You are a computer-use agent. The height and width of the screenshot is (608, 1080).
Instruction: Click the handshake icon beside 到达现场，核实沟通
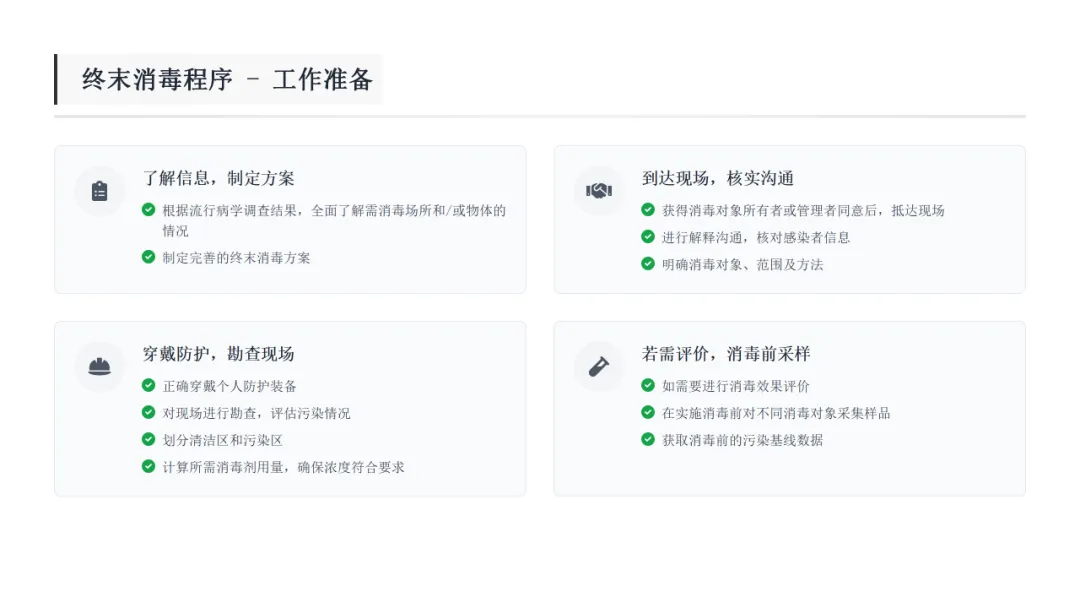tap(599, 191)
